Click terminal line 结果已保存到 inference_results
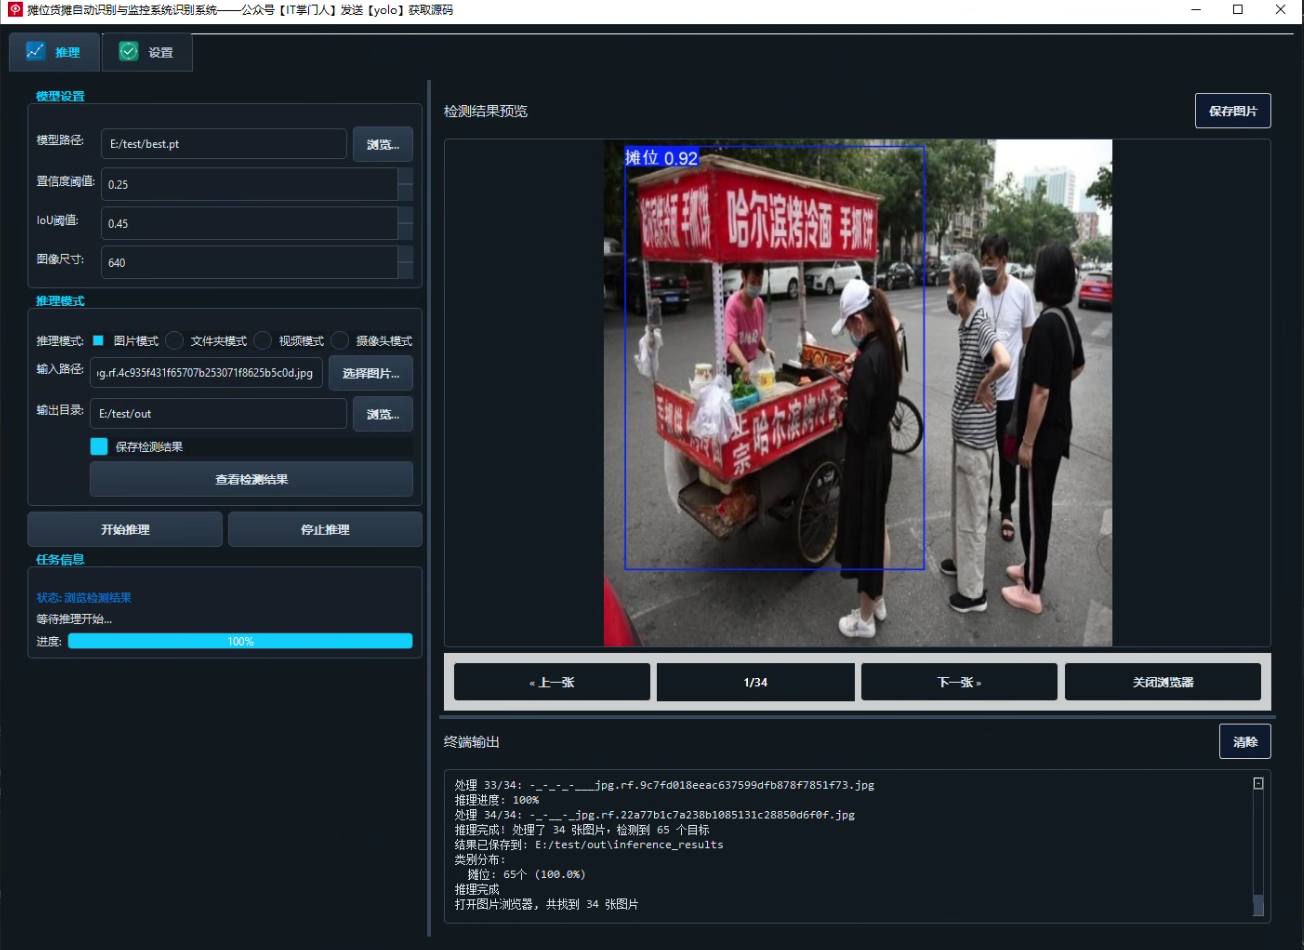 pyautogui.click(x=589, y=845)
